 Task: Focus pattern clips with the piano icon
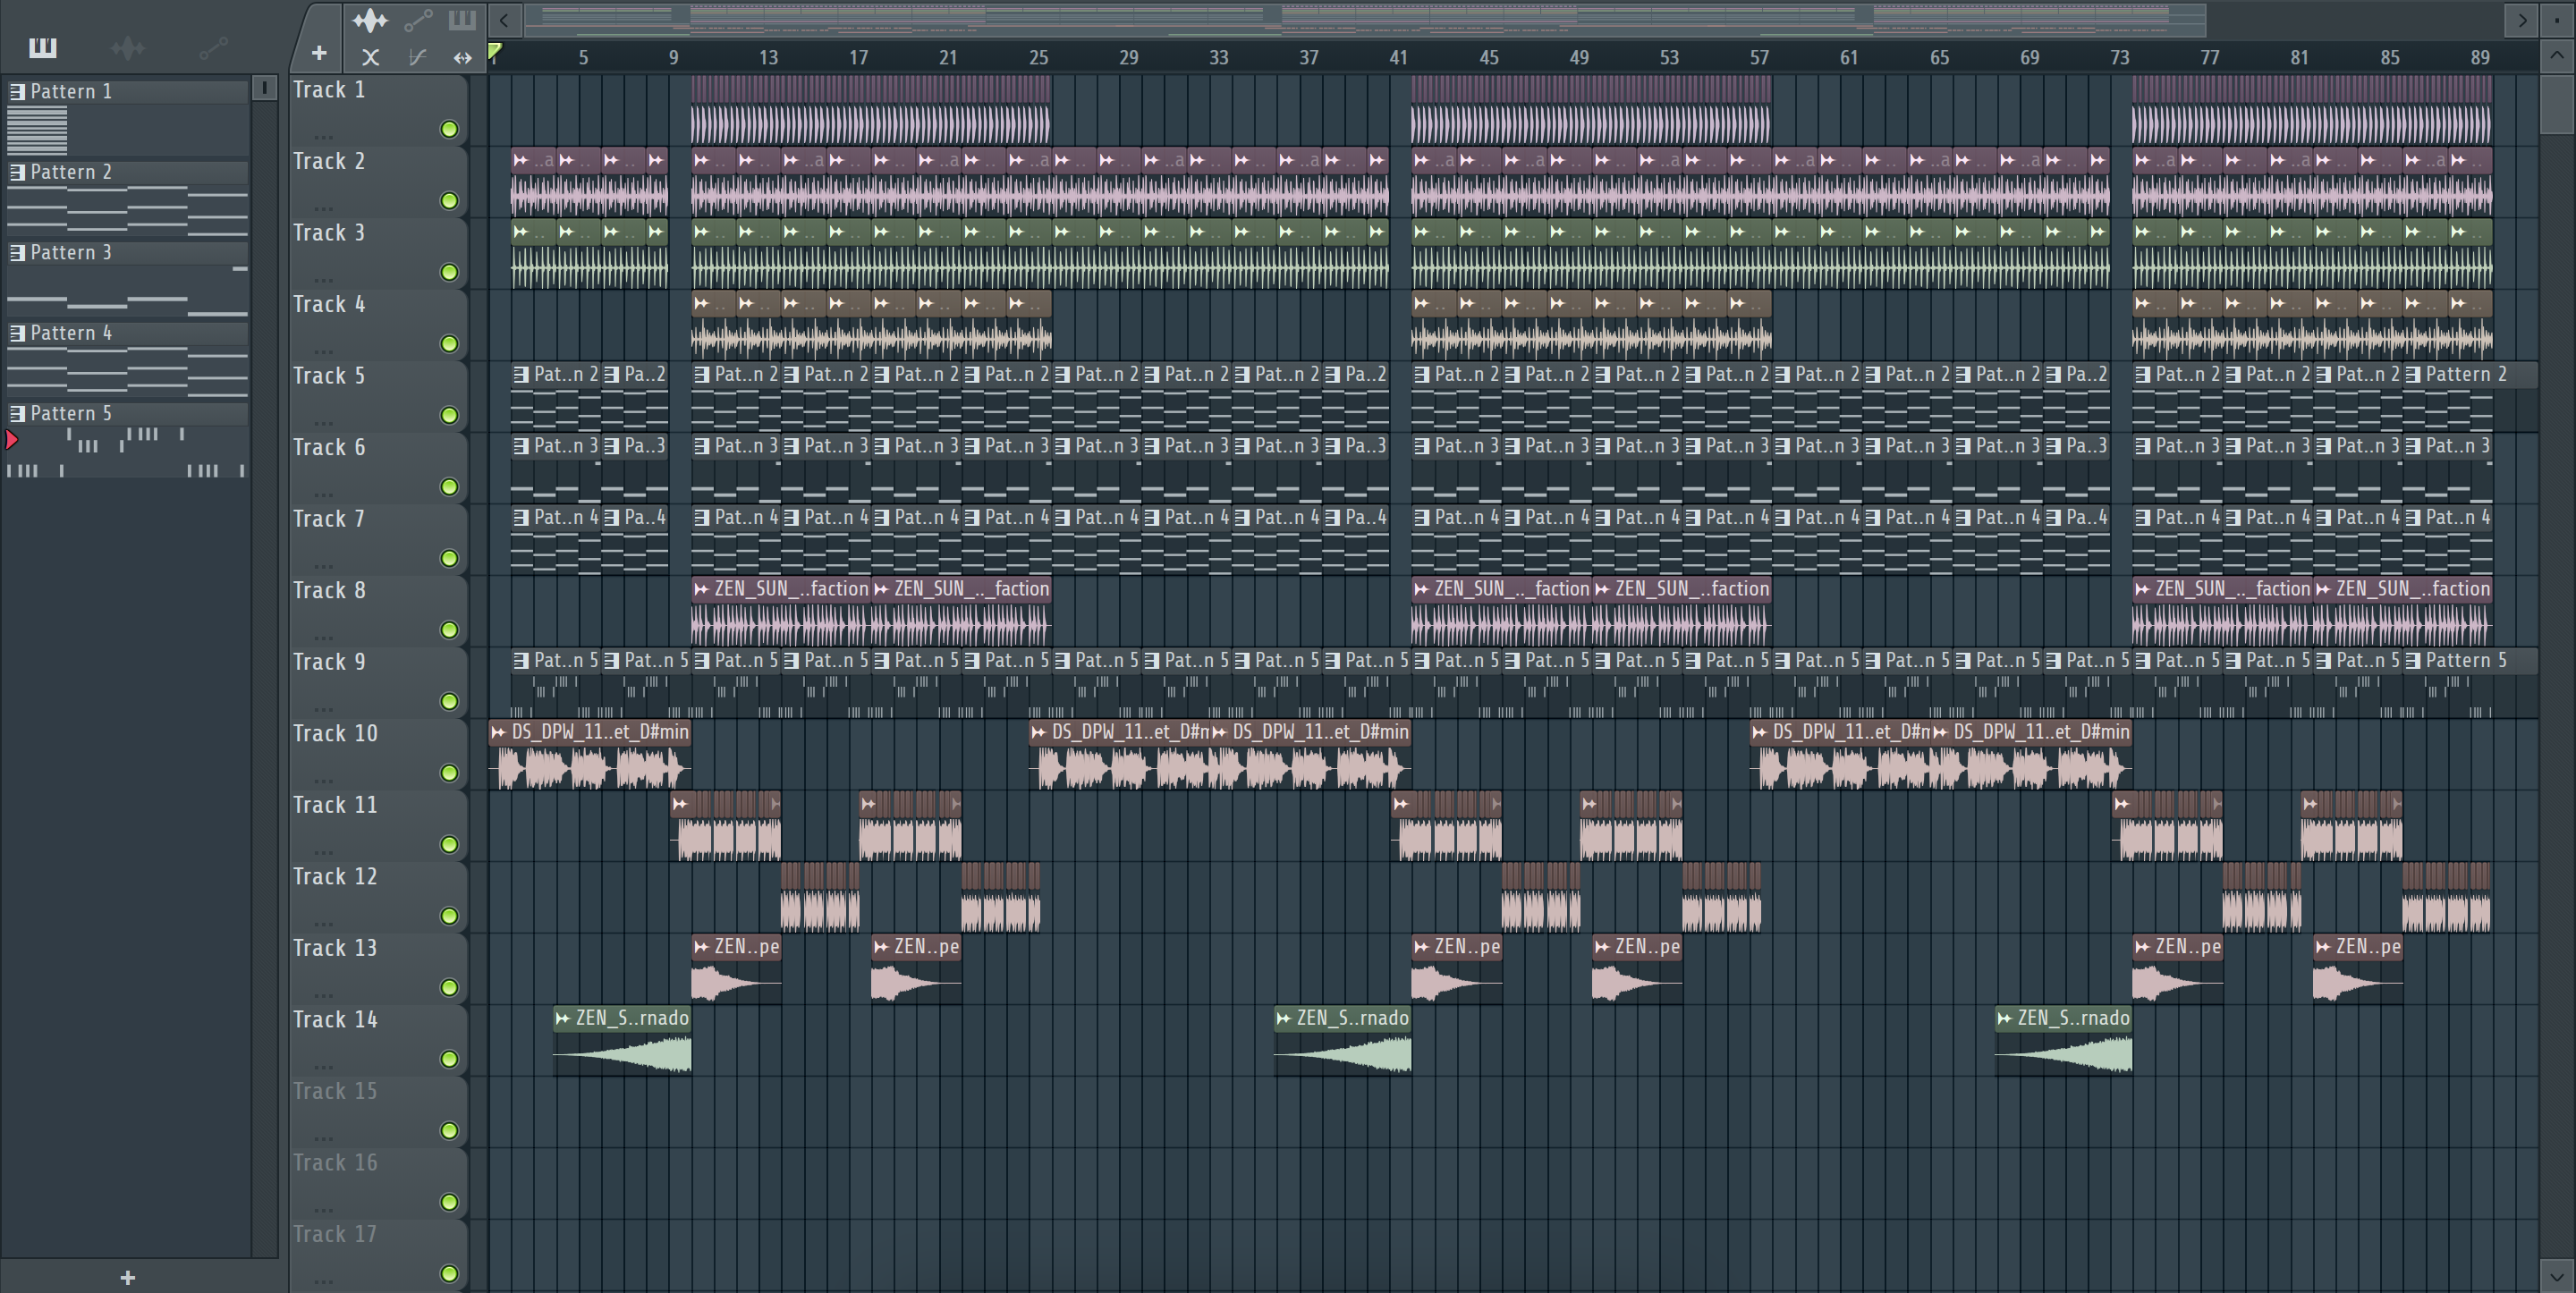tap(462, 20)
